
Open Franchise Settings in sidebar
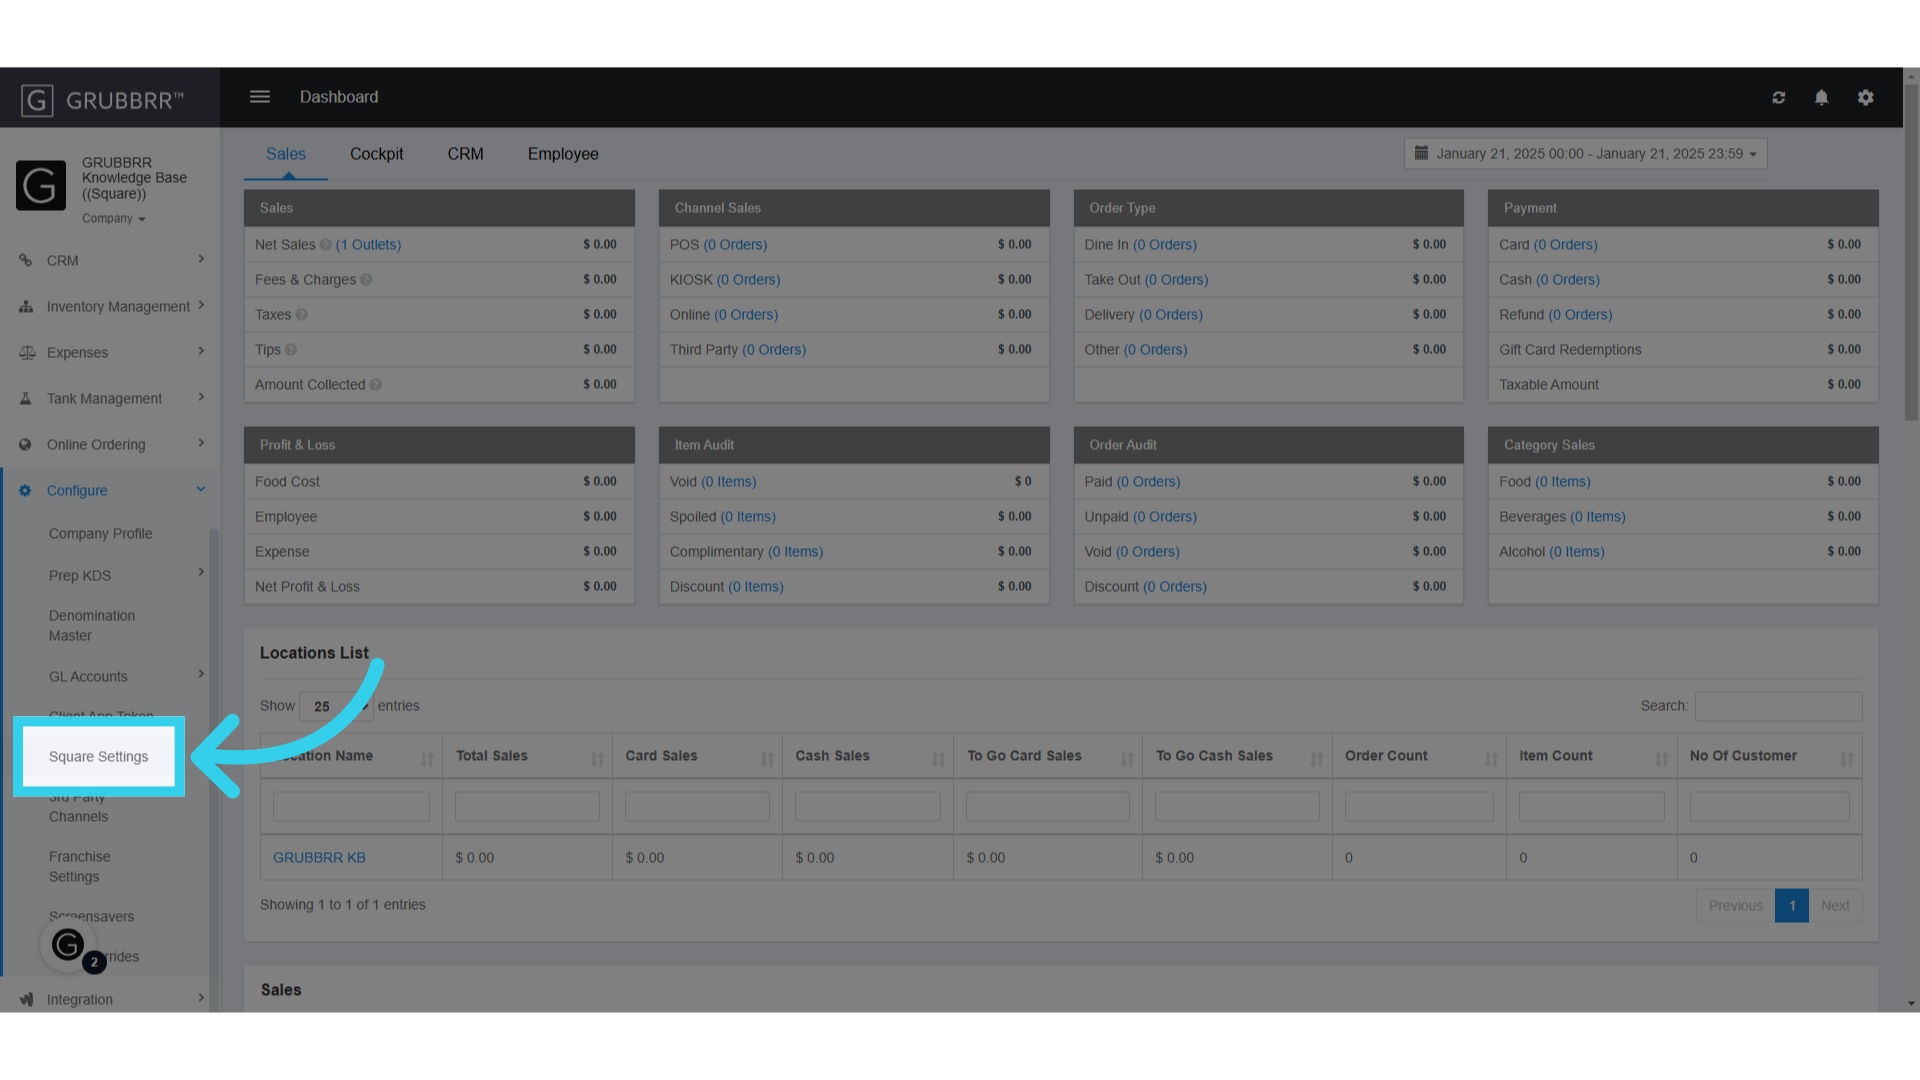80,867
